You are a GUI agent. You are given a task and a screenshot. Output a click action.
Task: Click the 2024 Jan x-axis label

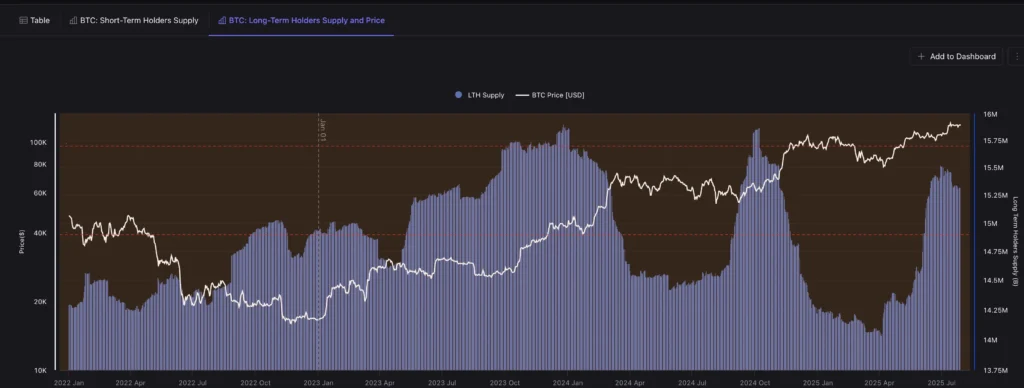pos(568,383)
